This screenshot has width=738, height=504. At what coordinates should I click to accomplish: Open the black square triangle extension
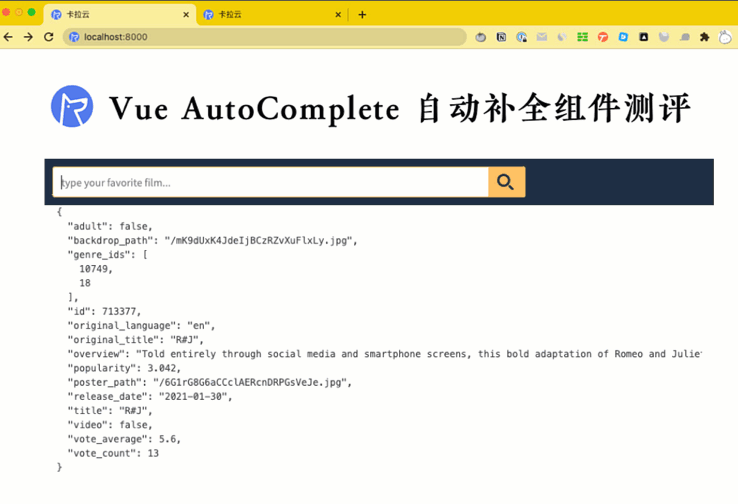(x=643, y=37)
